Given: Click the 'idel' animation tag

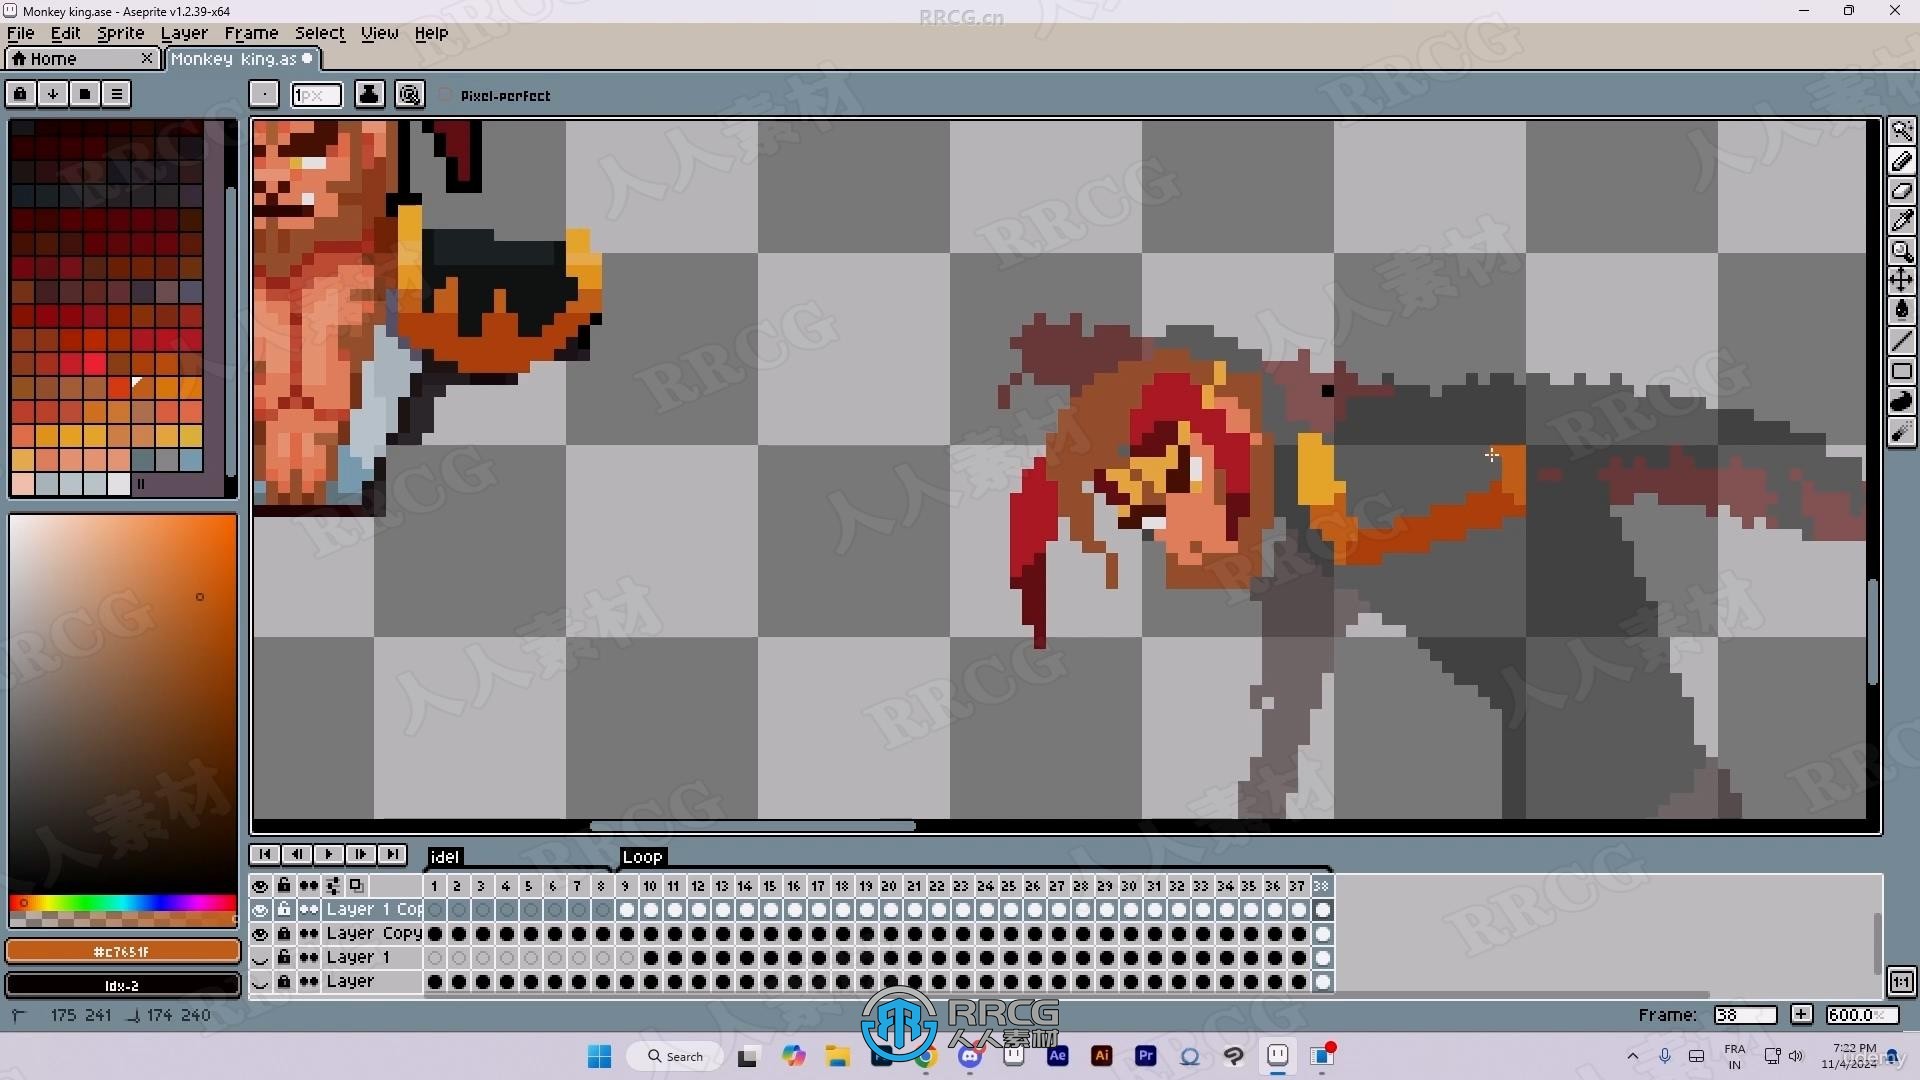Looking at the screenshot, I should click(444, 857).
